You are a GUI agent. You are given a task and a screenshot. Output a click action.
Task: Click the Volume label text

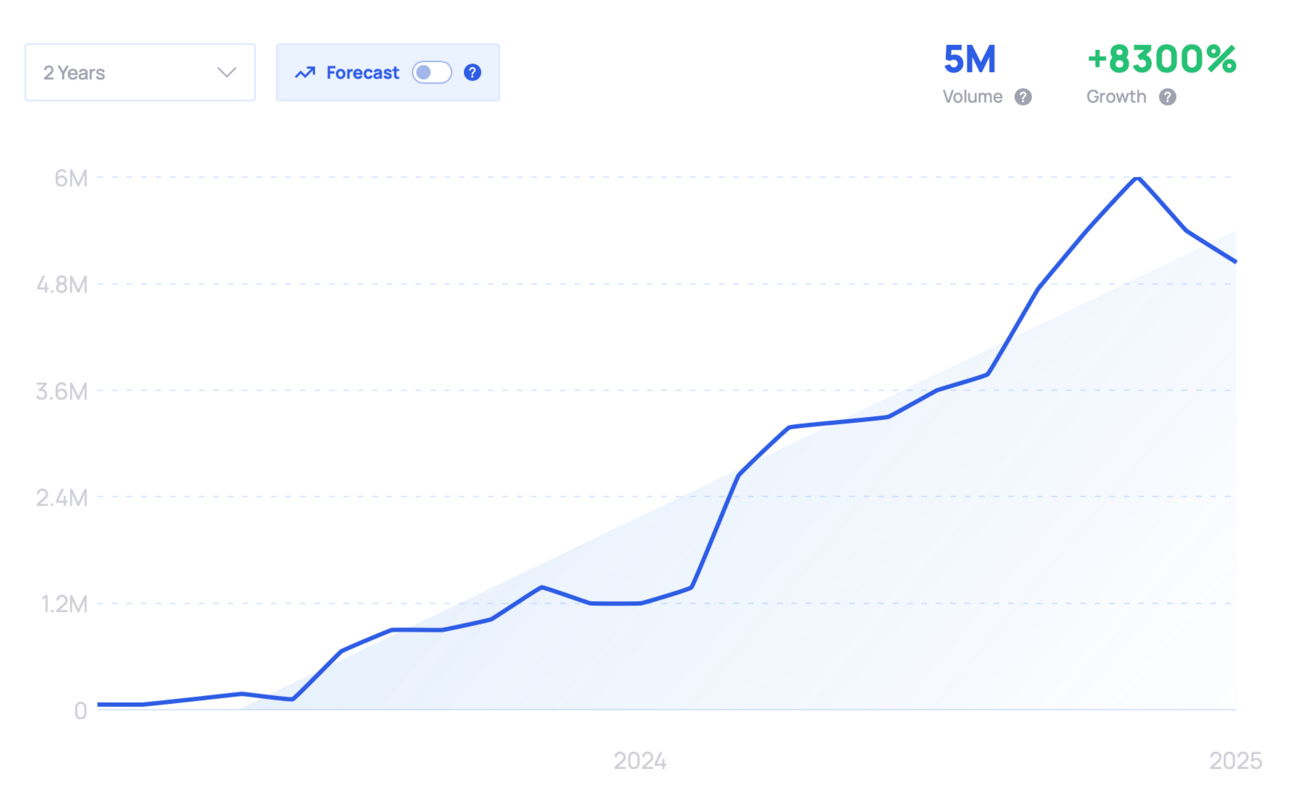[x=972, y=97]
